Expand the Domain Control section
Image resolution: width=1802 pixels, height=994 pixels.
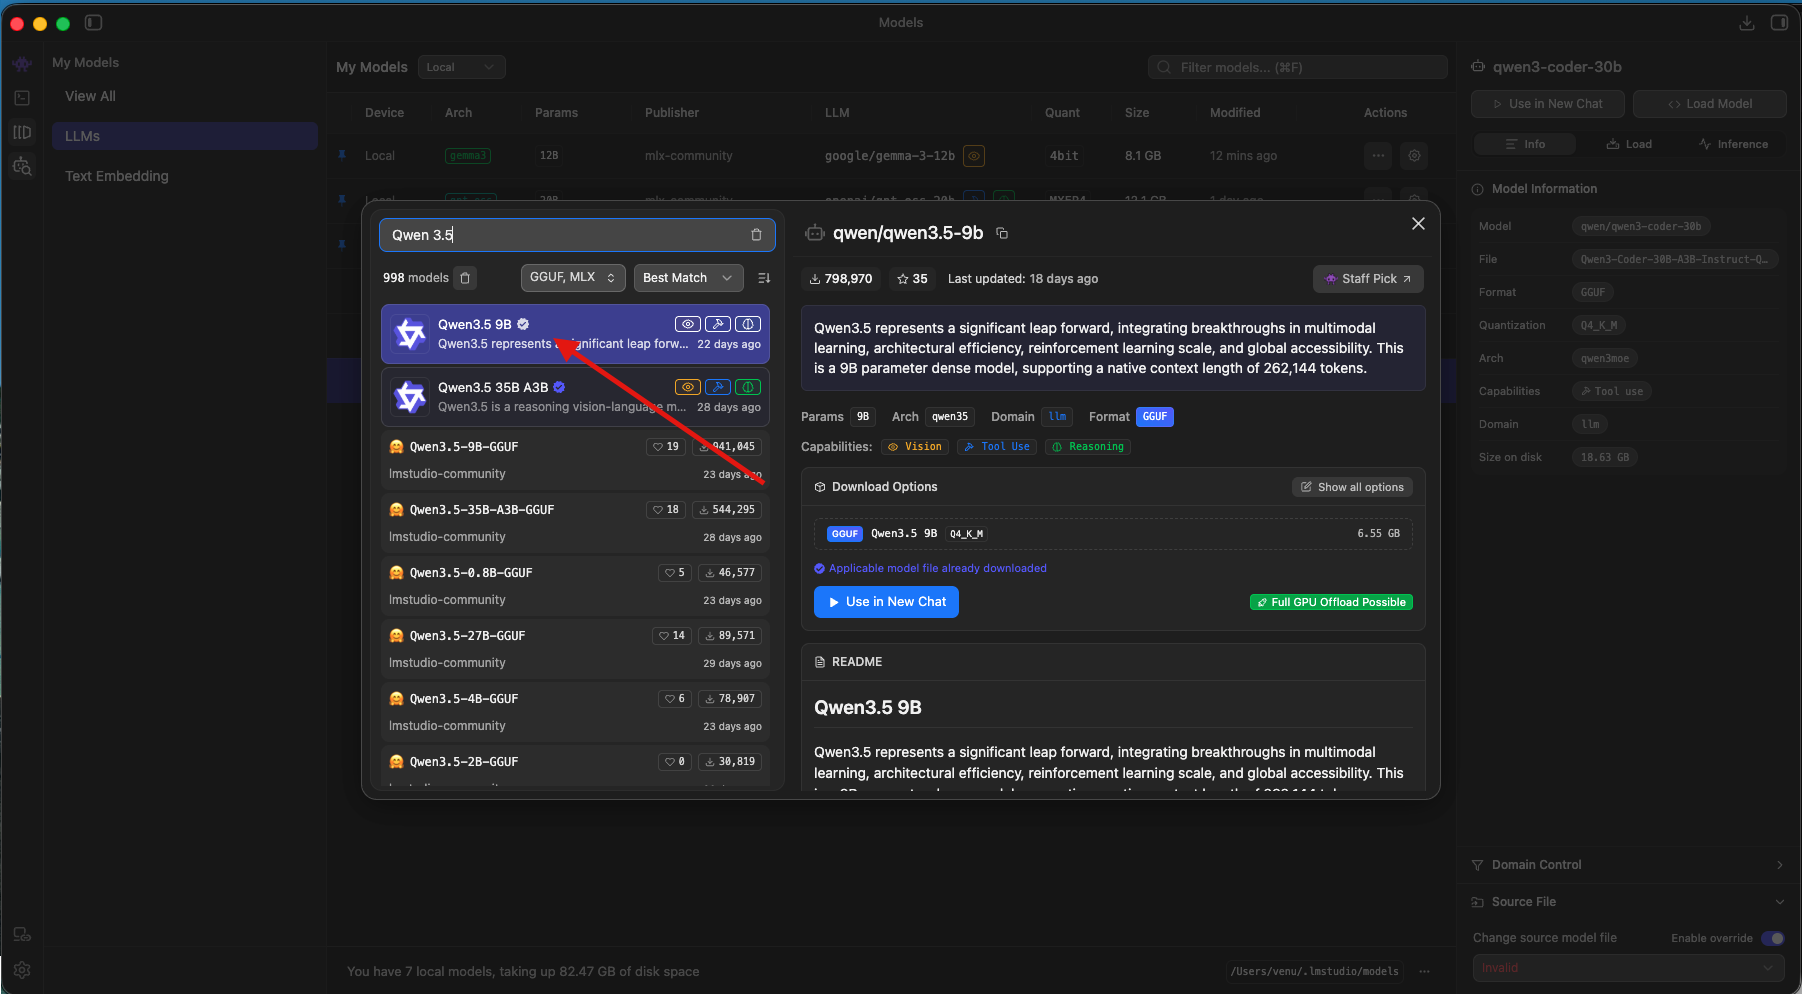tap(1627, 865)
